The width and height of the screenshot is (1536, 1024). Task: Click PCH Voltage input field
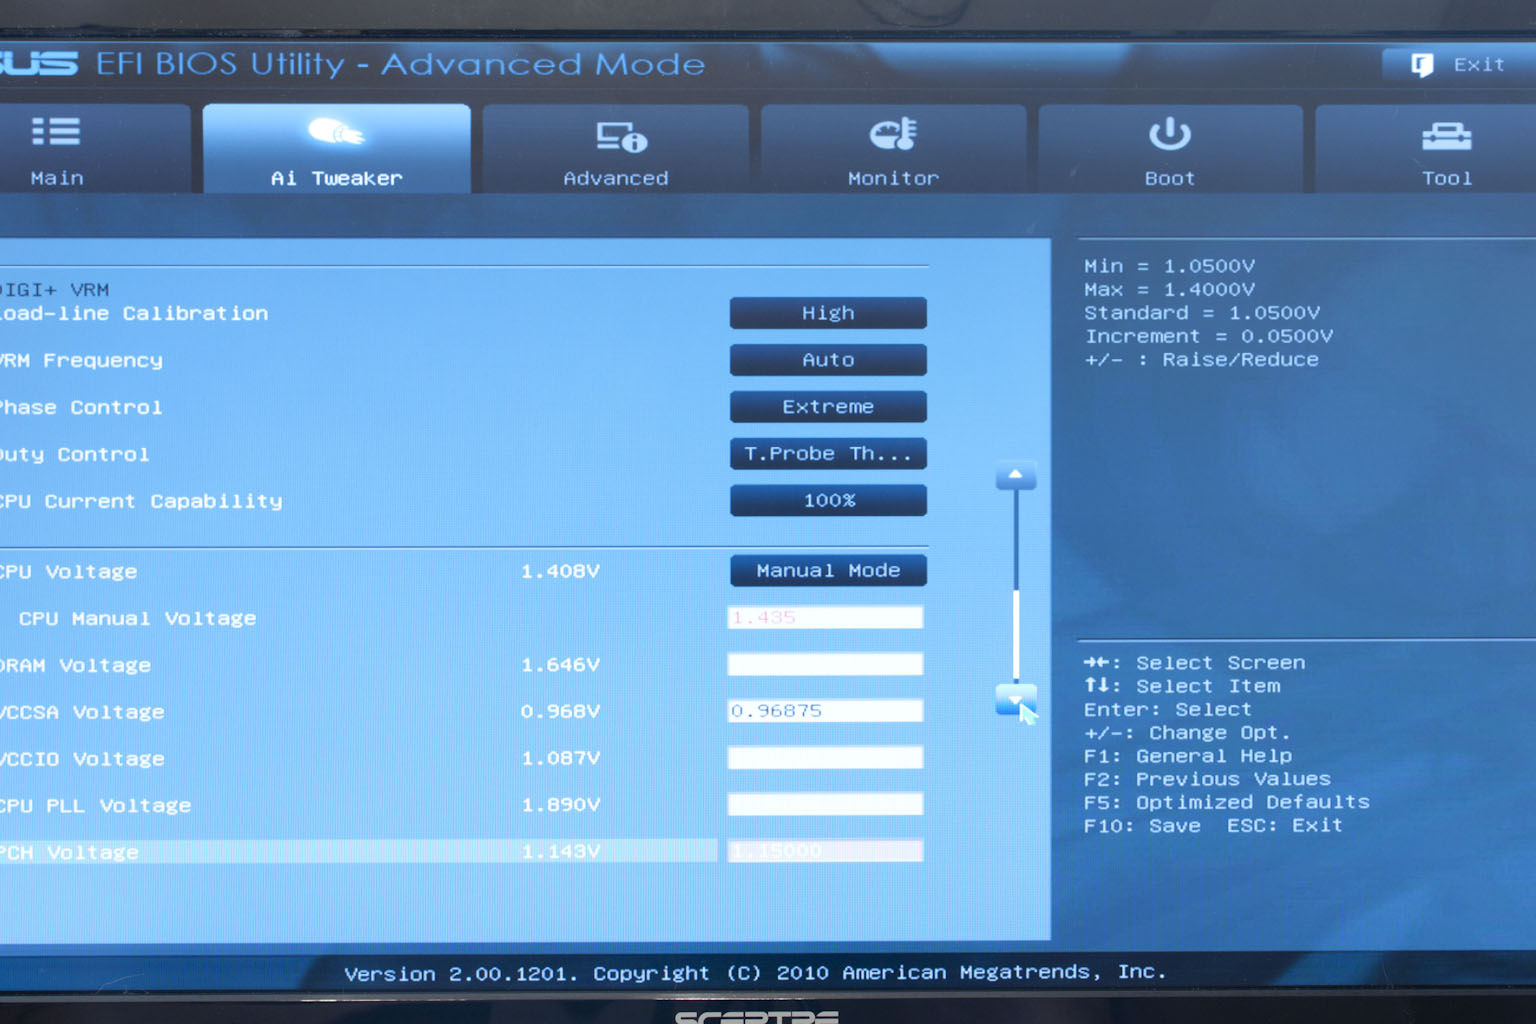tap(825, 851)
